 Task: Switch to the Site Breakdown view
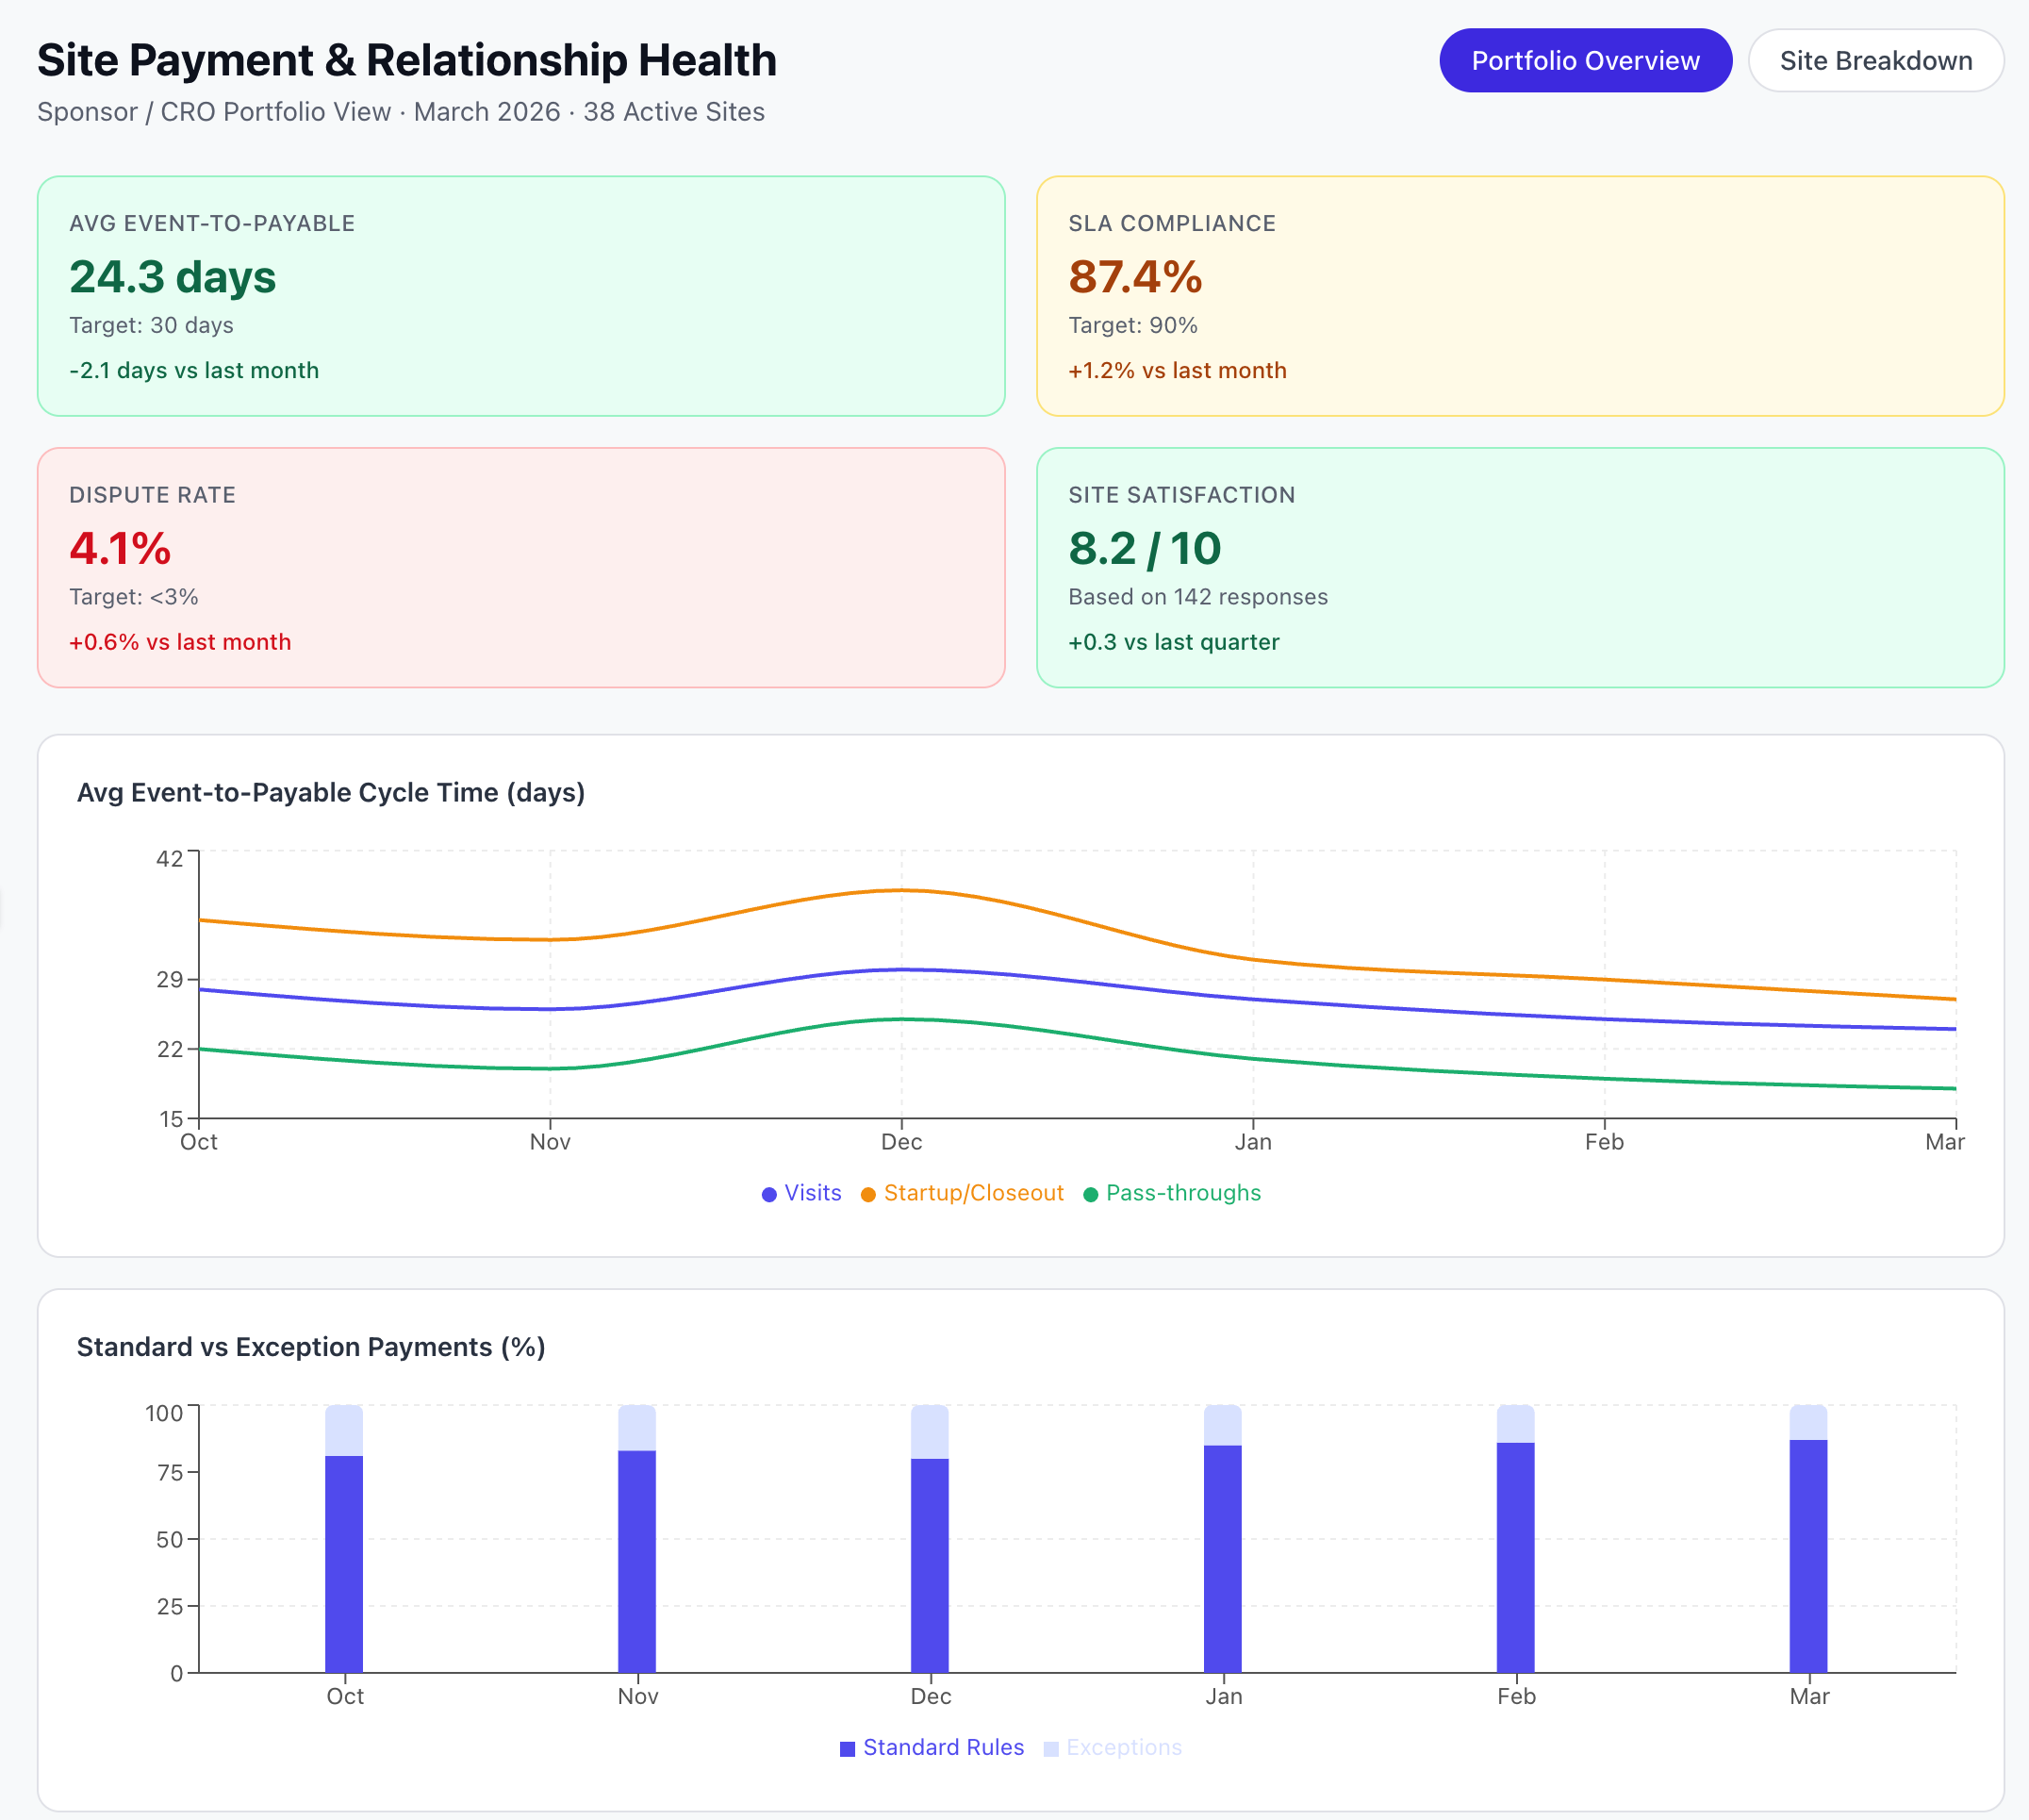(1875, 60)
